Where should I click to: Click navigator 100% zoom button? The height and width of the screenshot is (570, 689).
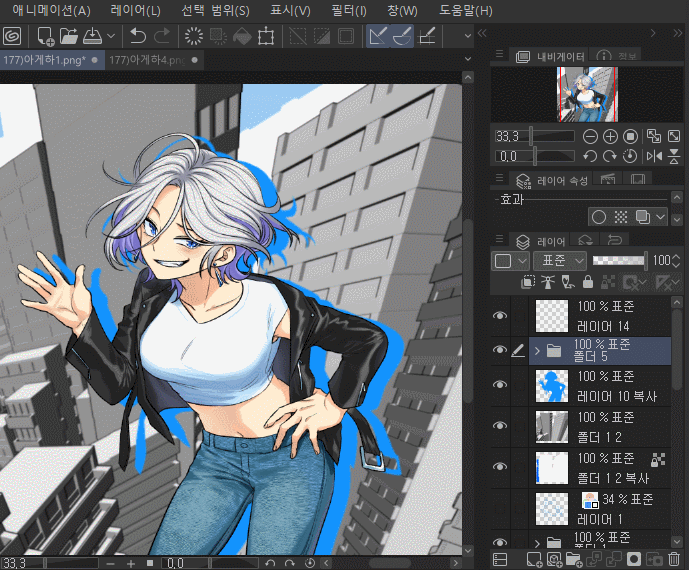coord(630,137)
